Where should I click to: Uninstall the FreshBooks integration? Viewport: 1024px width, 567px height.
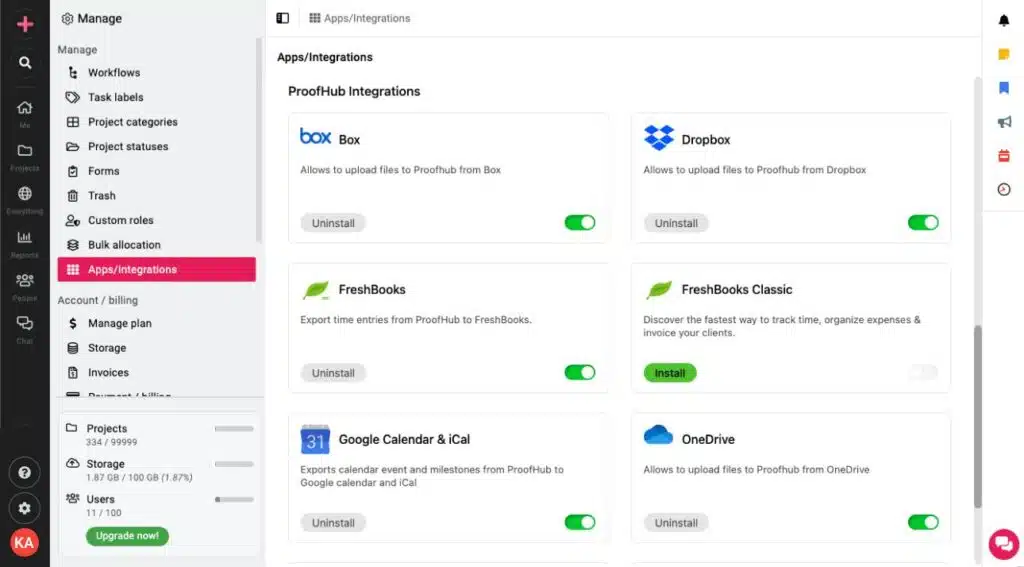(333, 373)
